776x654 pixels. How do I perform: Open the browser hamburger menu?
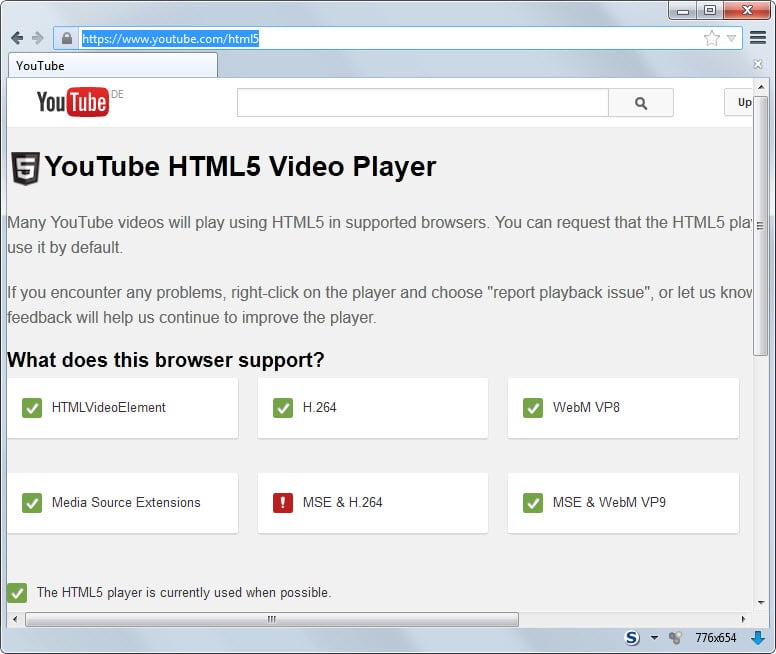758,38
